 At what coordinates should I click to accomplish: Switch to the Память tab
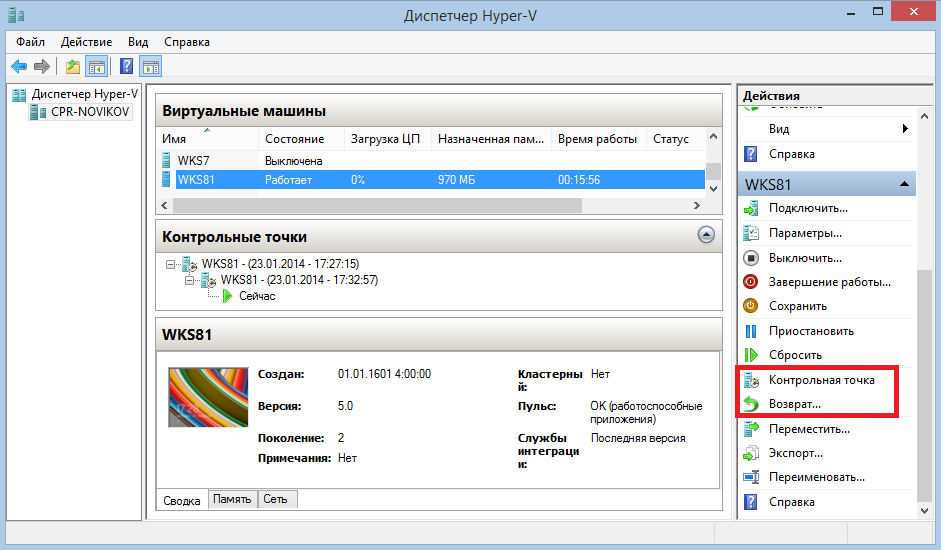point(232,499)
